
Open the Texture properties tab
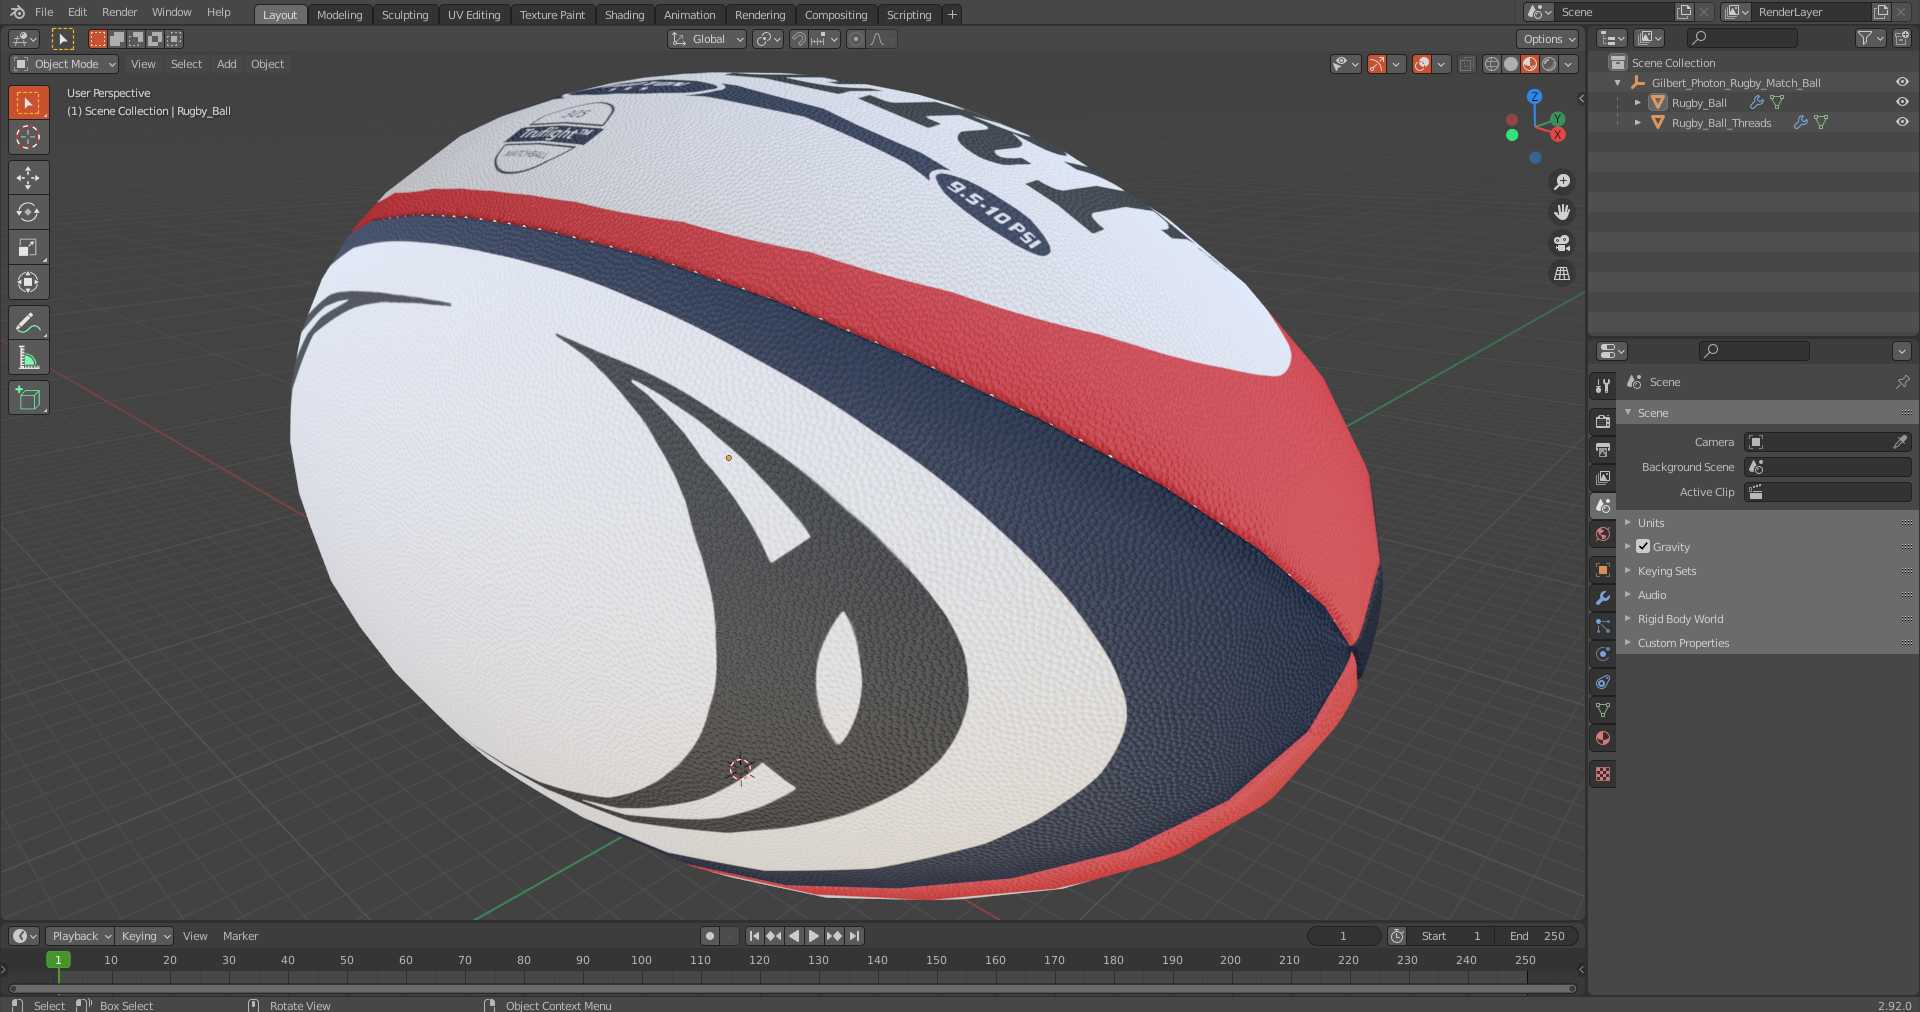[1603, 774]
